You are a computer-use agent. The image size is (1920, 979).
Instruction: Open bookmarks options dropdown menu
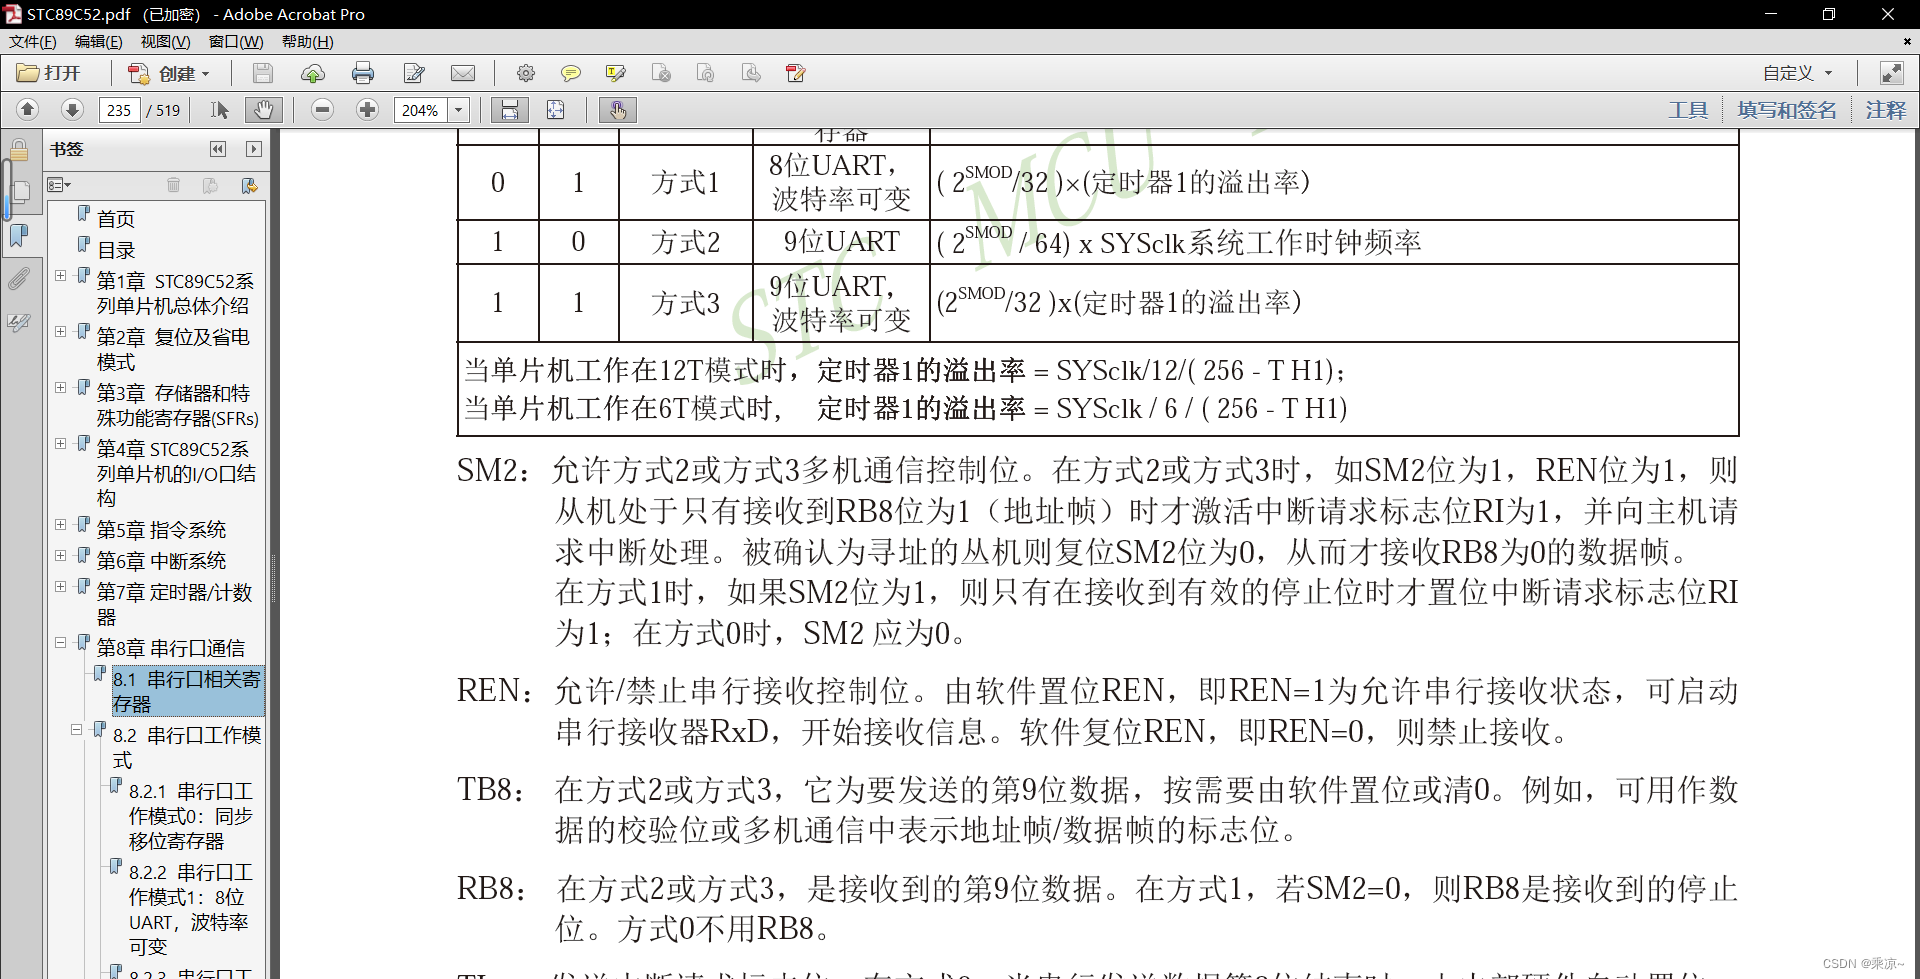pyautogui.click(x=59, y=185)
